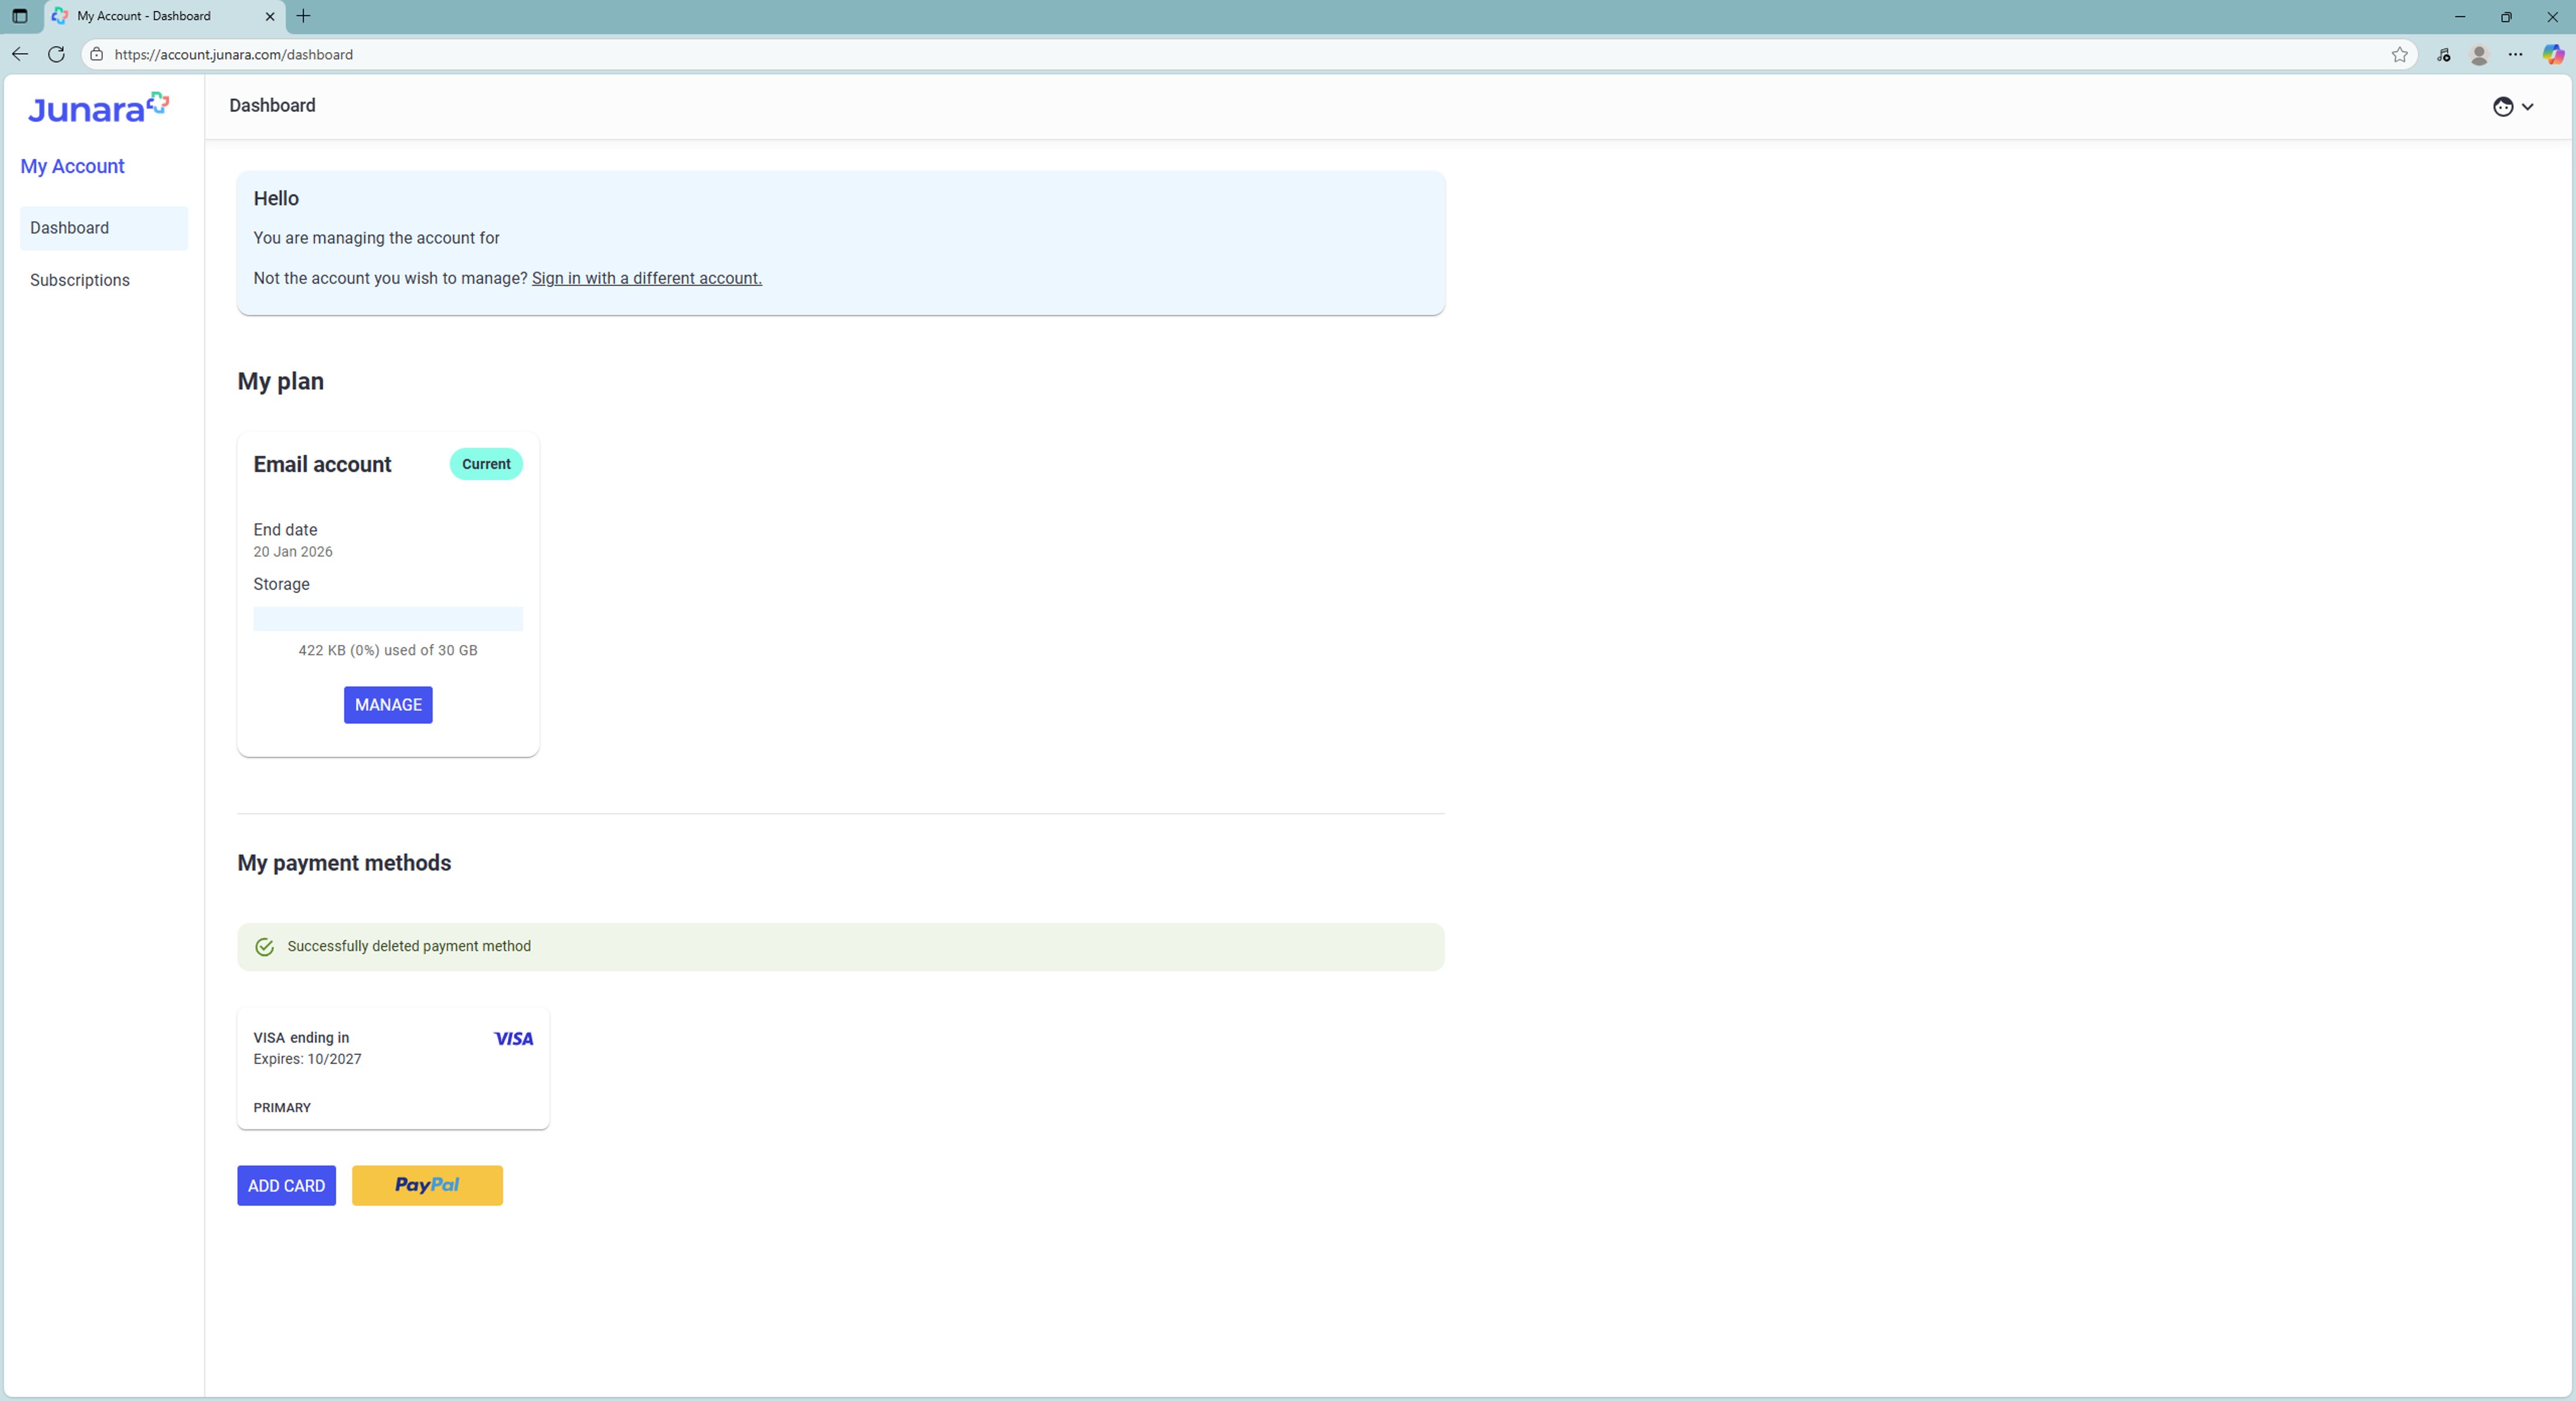Screen dimensions: 2576x1401
Task: Restore down the browser window
Action: 2506,16
